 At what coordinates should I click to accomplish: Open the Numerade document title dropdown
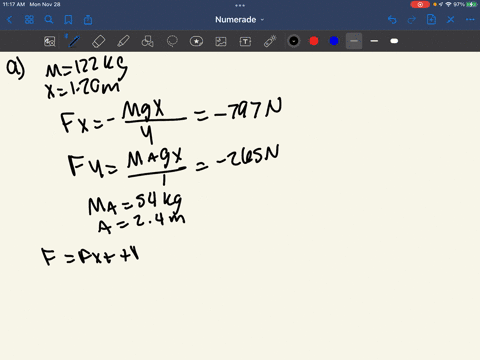click(239, 20)
